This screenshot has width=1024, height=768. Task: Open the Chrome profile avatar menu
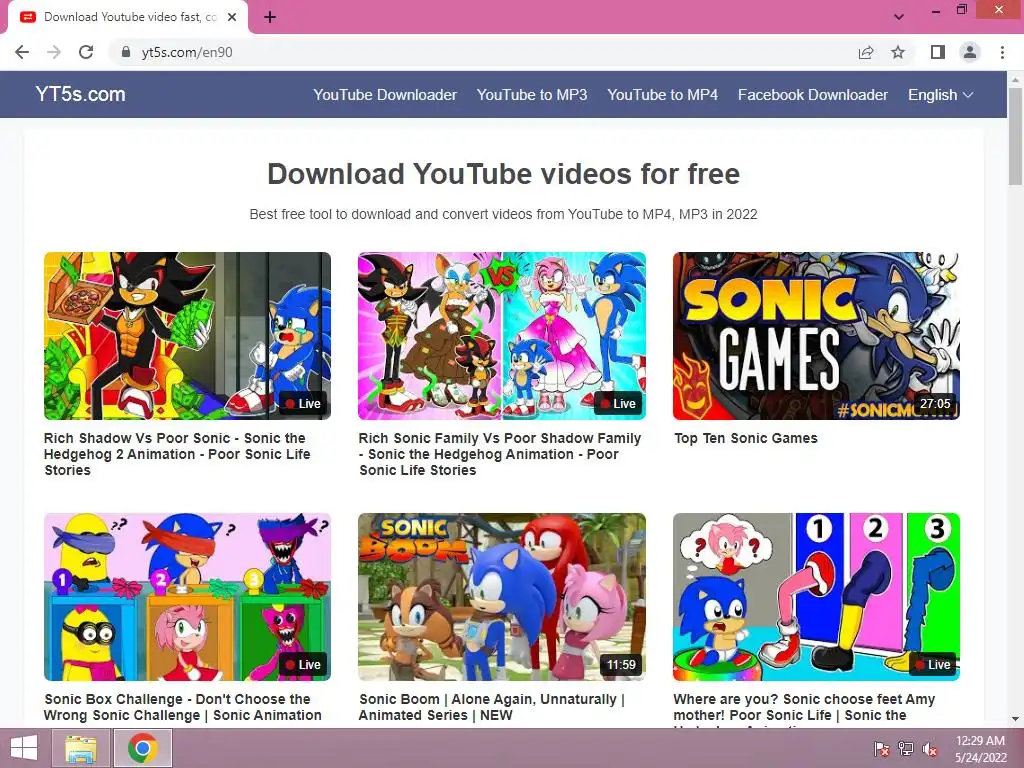pyautogui.click(x=970, y=52)
